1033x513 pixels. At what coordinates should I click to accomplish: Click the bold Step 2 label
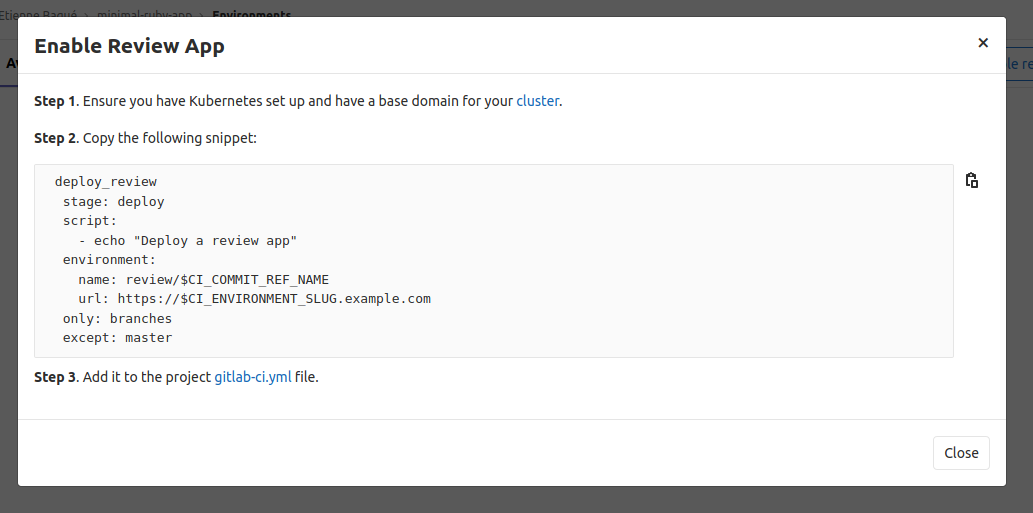coord(55,138)
